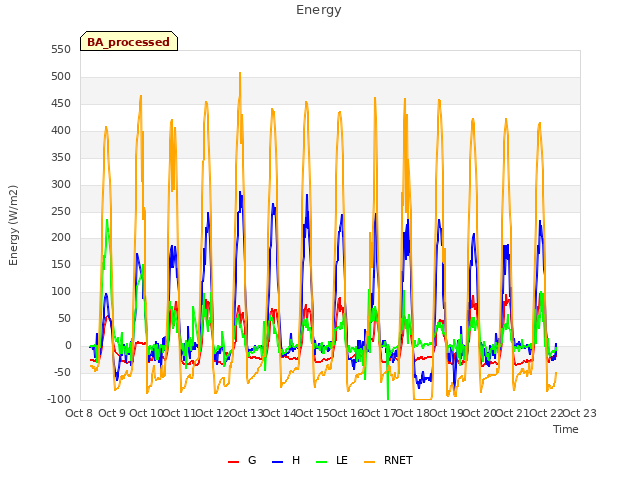
Task: Click the -100 y-axis tick label
Action: click(x=59, y=399)
